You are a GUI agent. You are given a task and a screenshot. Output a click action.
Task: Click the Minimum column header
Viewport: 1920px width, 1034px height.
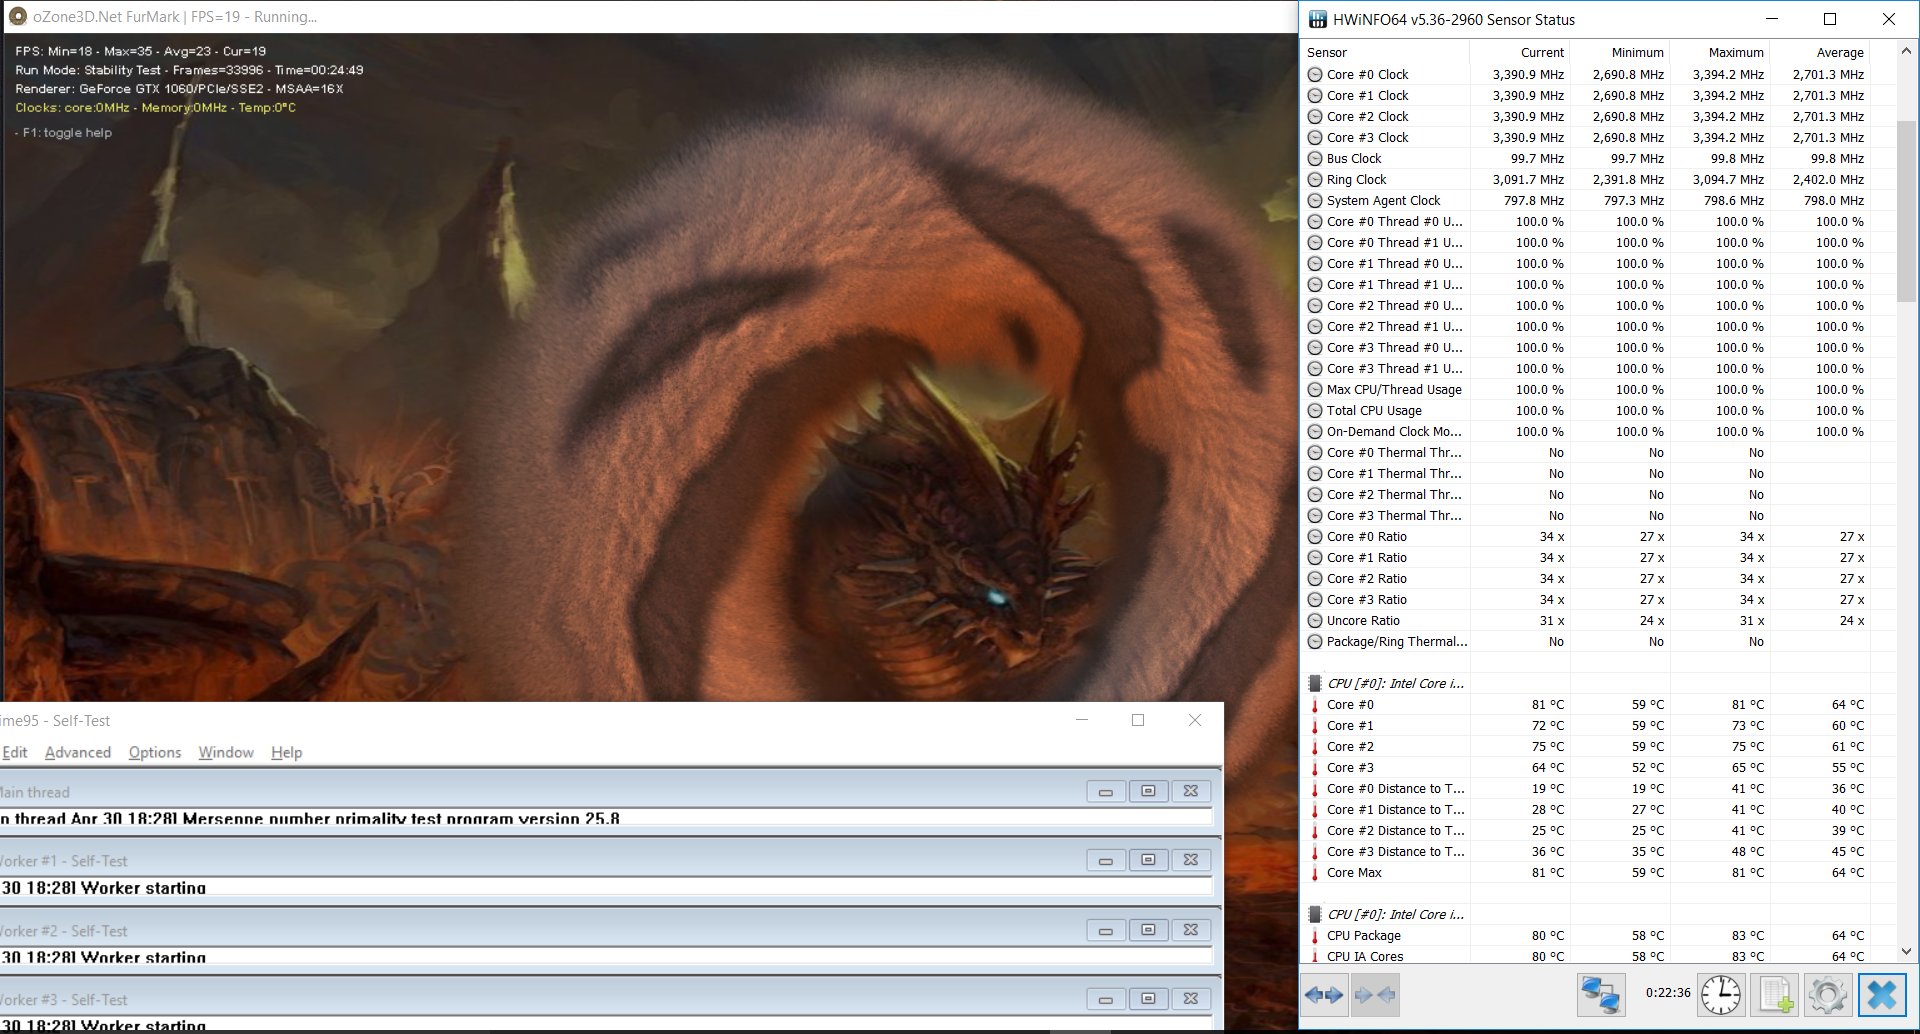1620,53
